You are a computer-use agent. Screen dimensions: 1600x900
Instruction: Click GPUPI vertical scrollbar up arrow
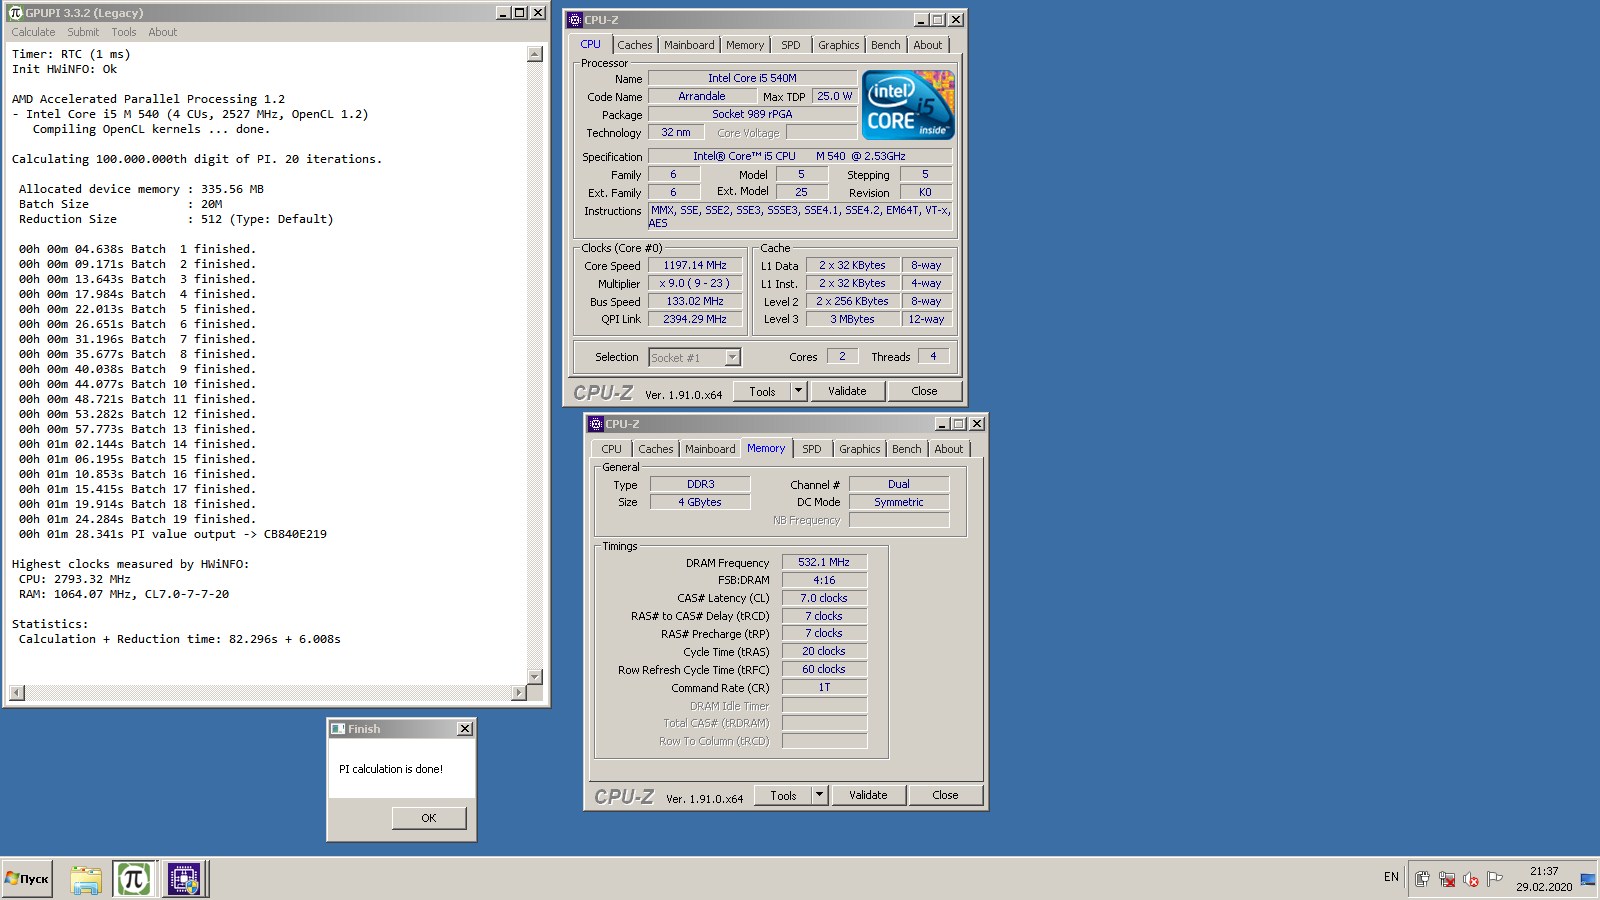[x=535, y=54]
